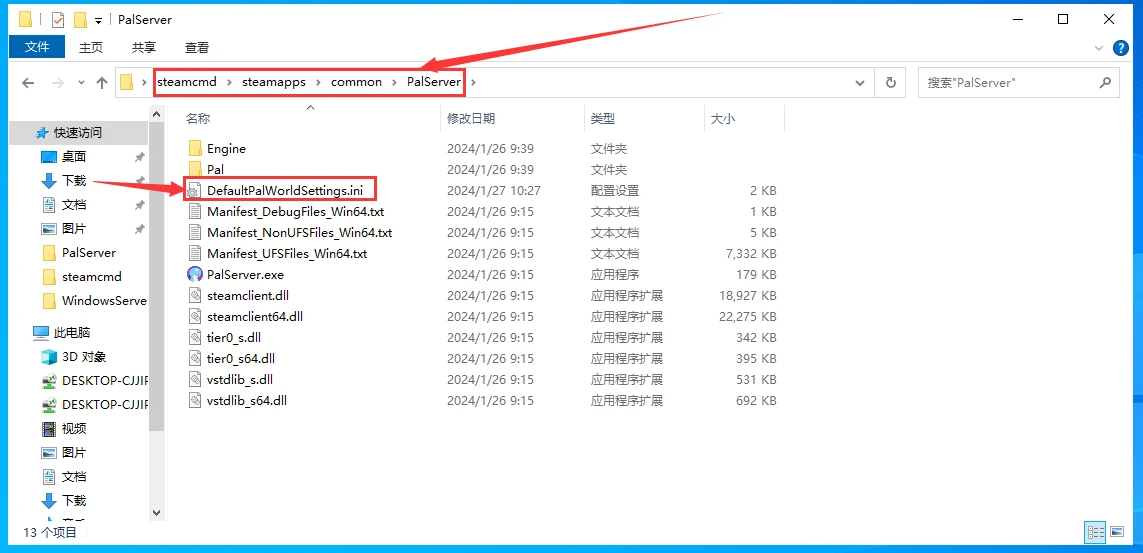Open the pinned Pictures (图片) sidebar item
This screenshot has width=1143, height=553.
tap(74, 229)
